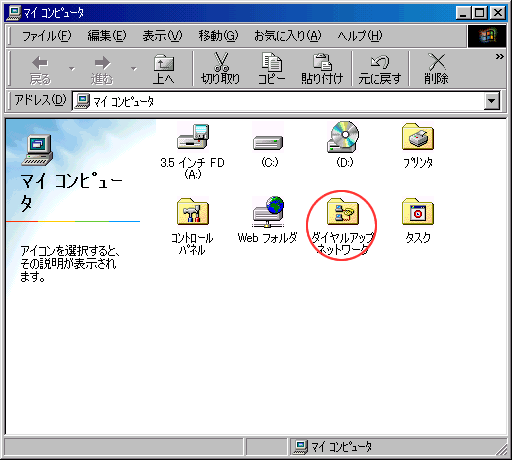Show more toolbar buttons via chevron

(499, 57)
